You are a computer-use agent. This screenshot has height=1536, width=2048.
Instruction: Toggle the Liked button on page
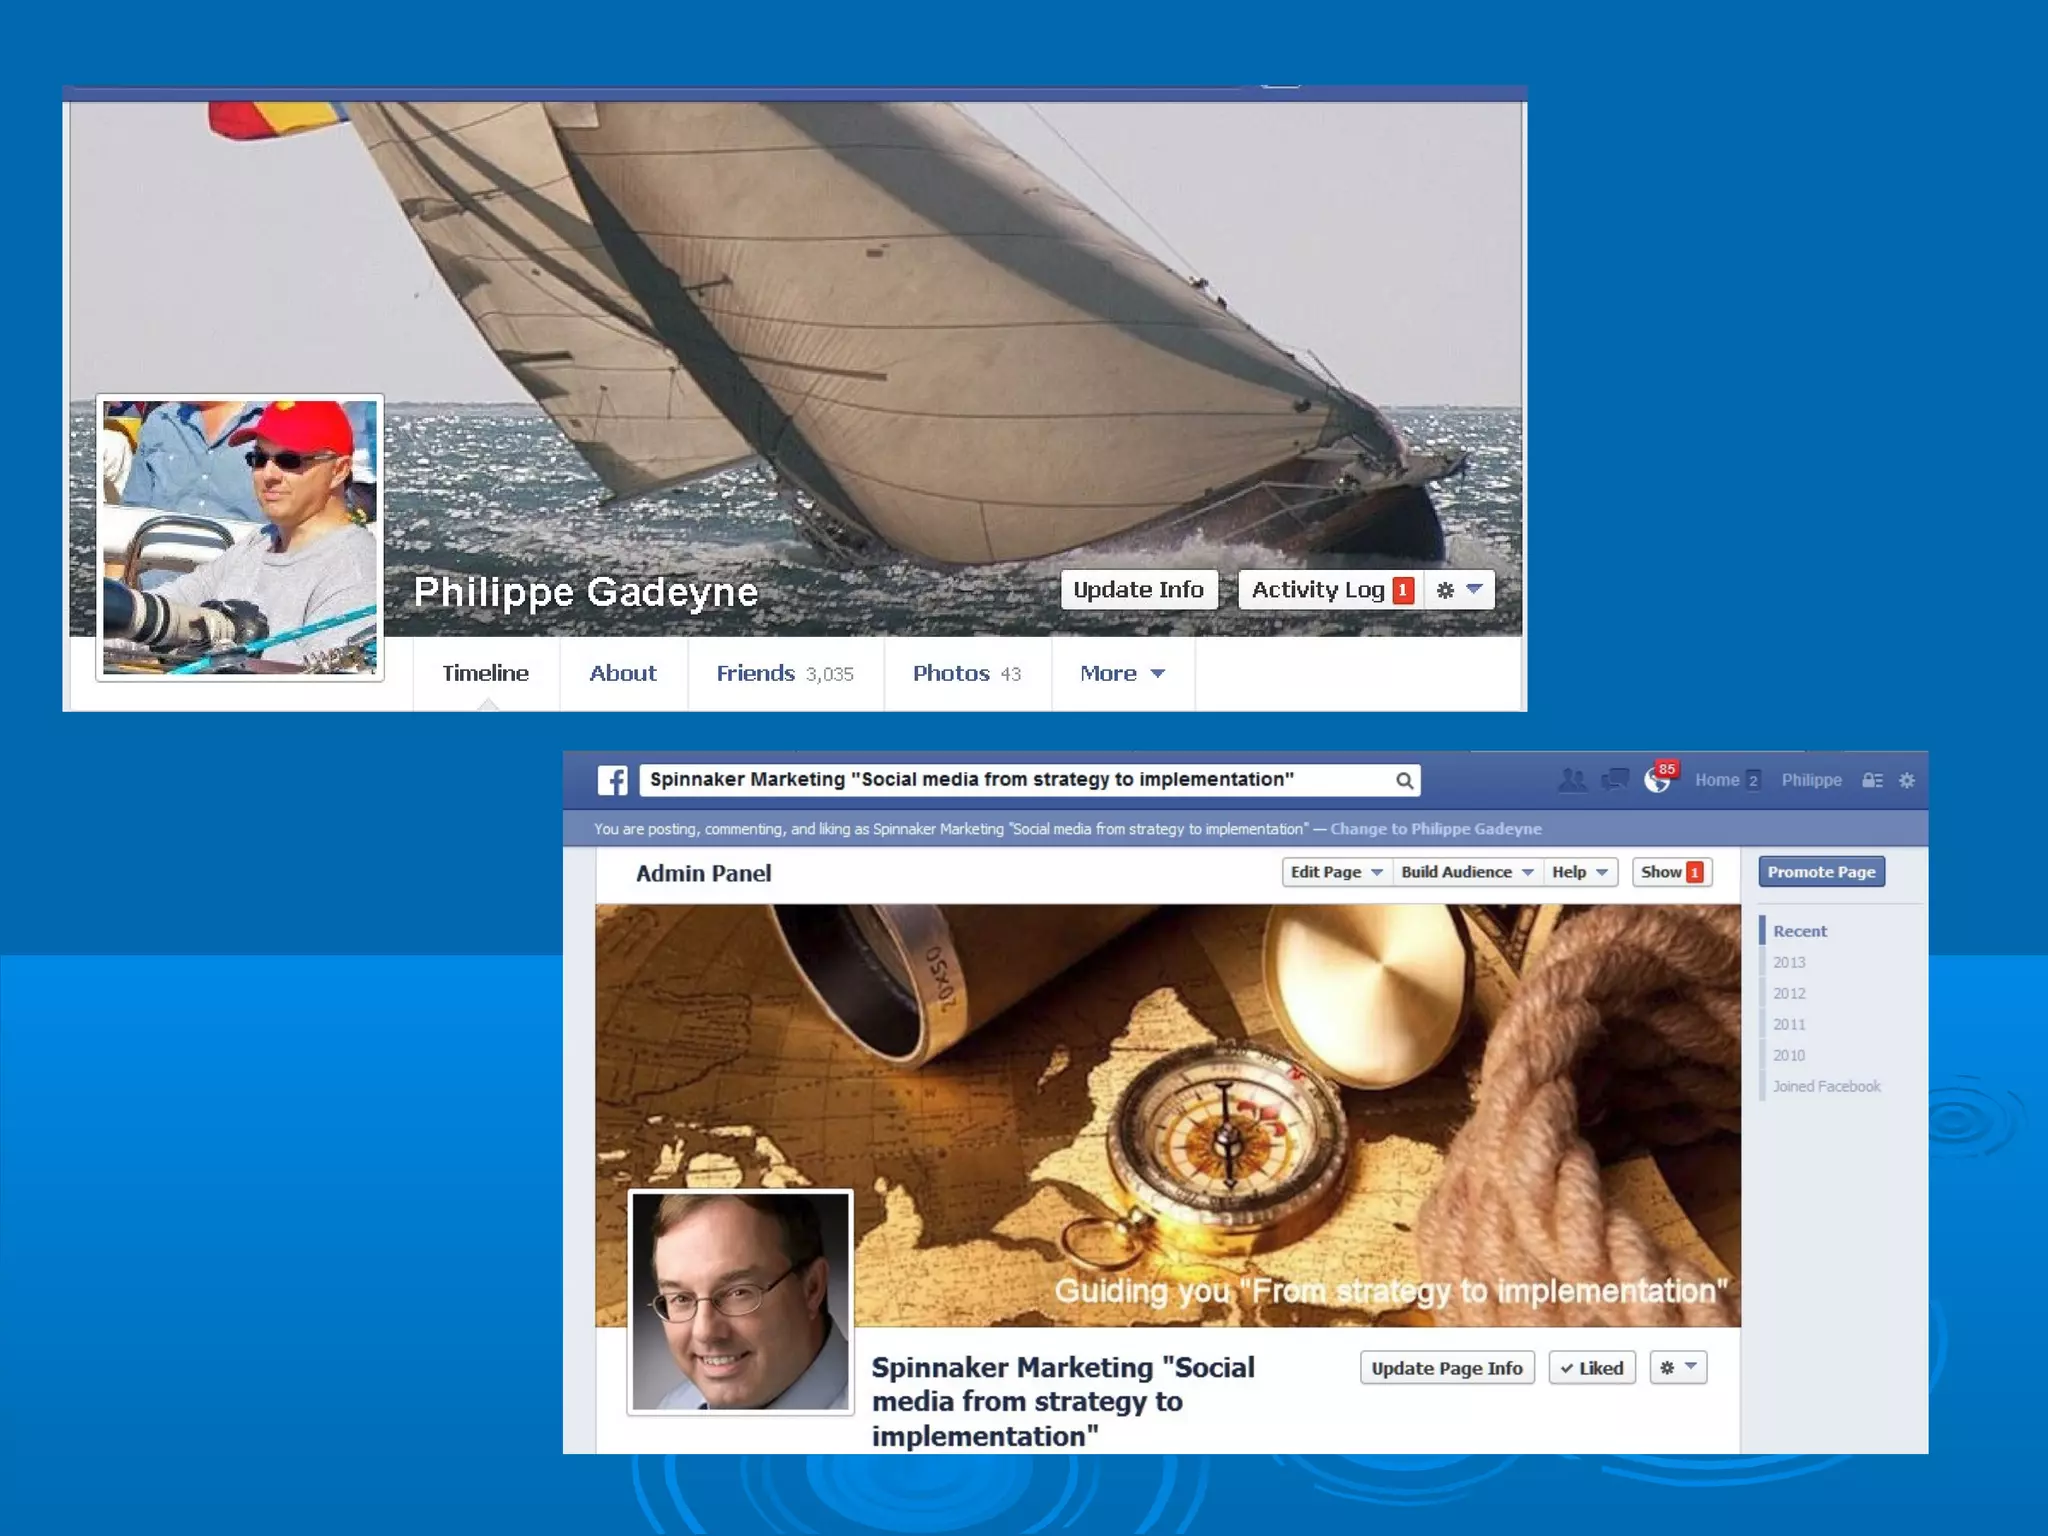(x=1592, y=1368)
